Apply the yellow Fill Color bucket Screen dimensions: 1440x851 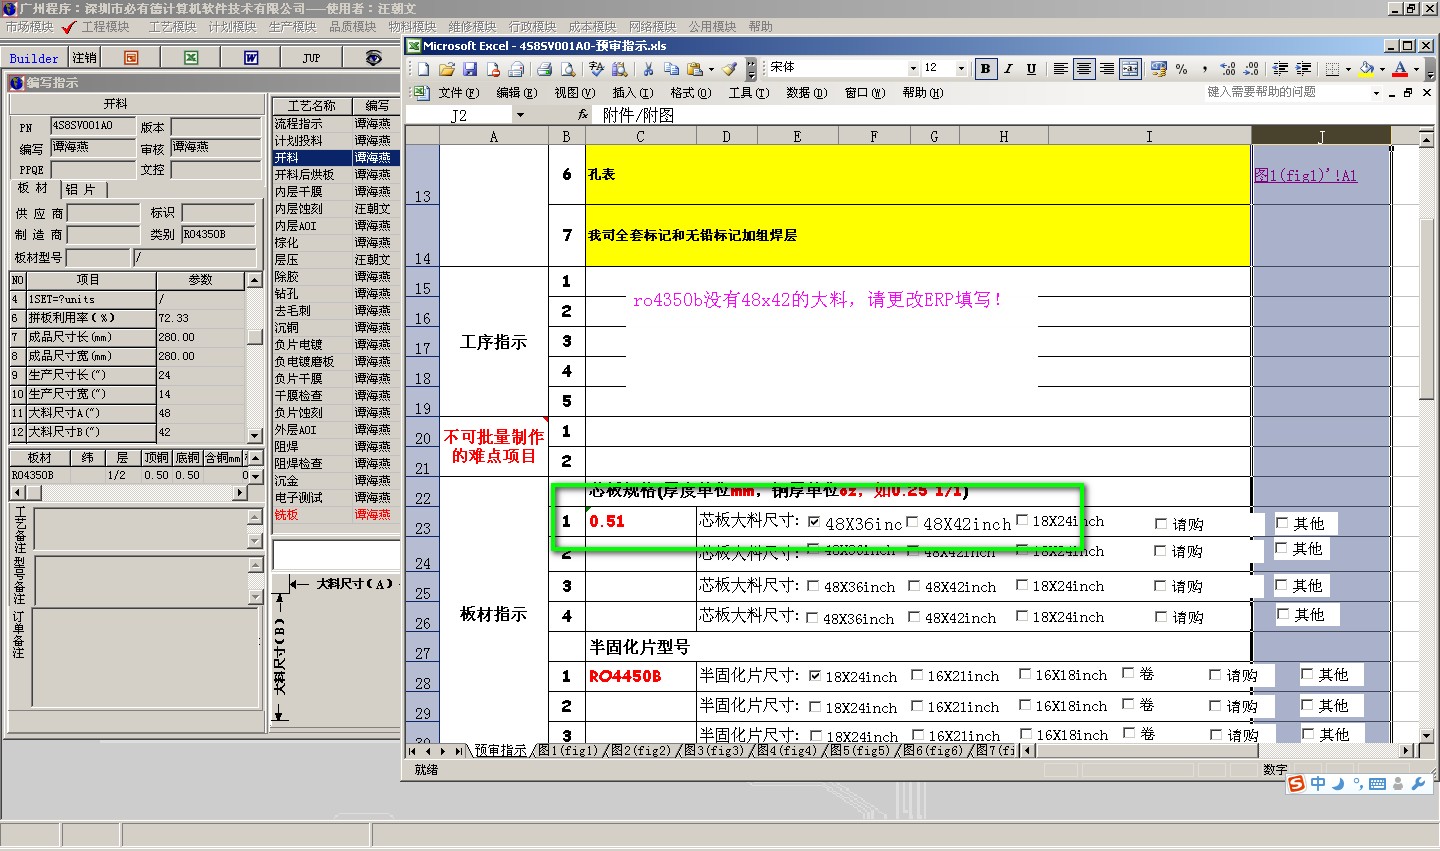click(1366, 69)
